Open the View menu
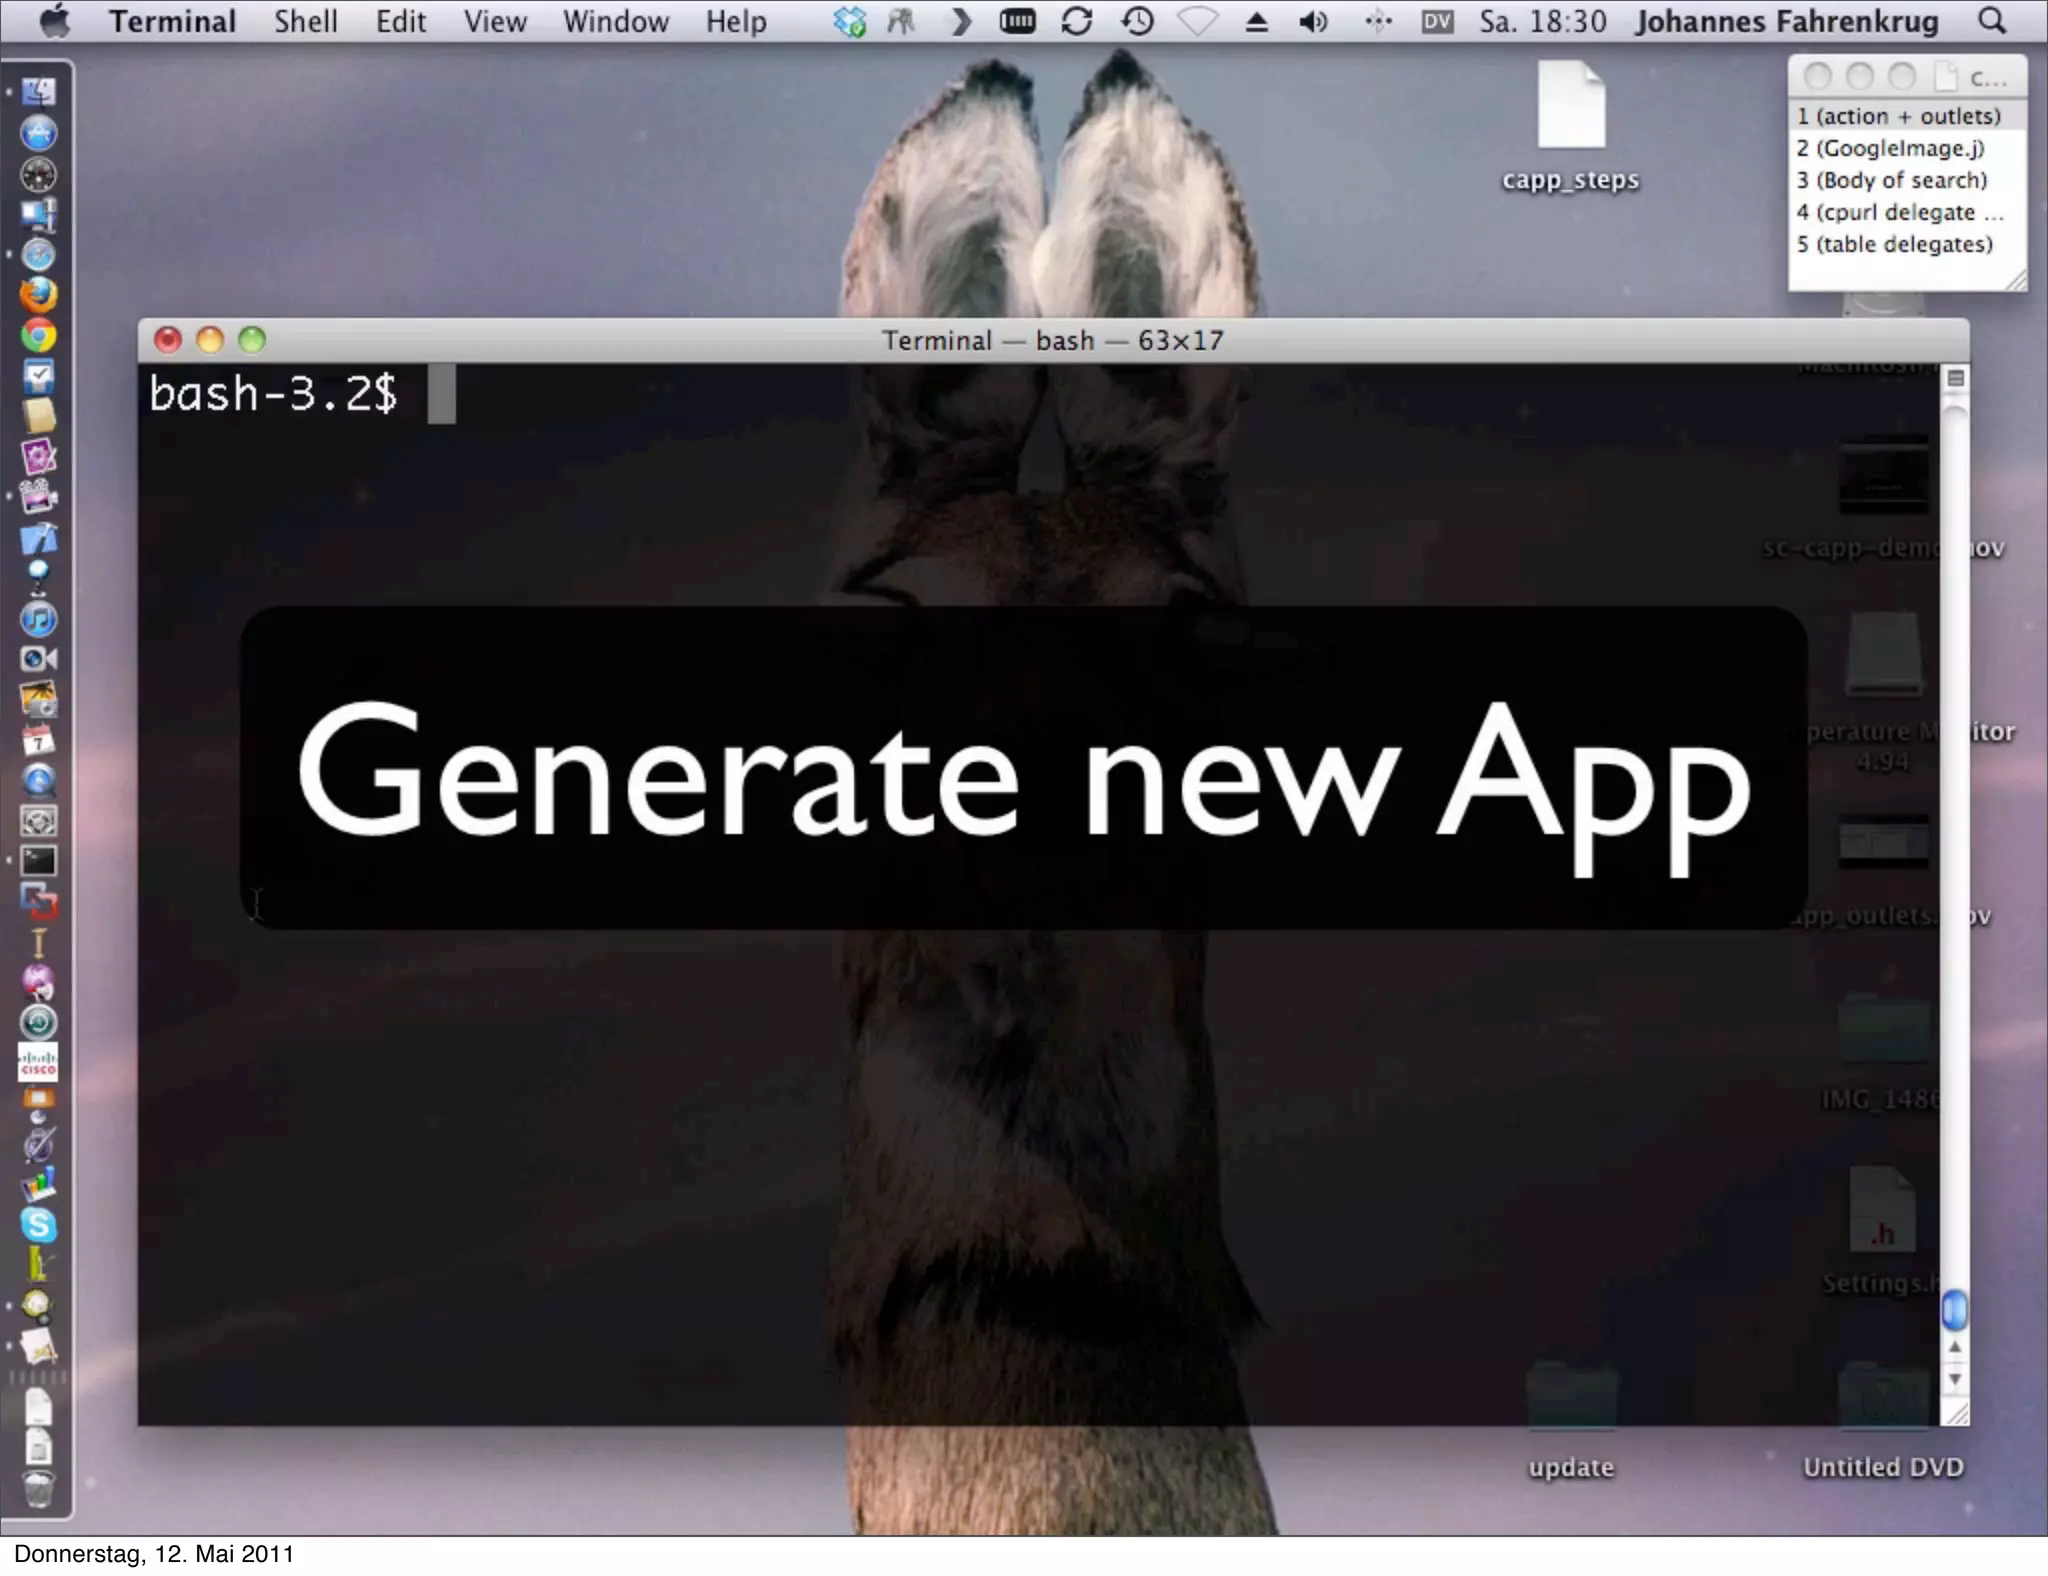 click(494, 21)
